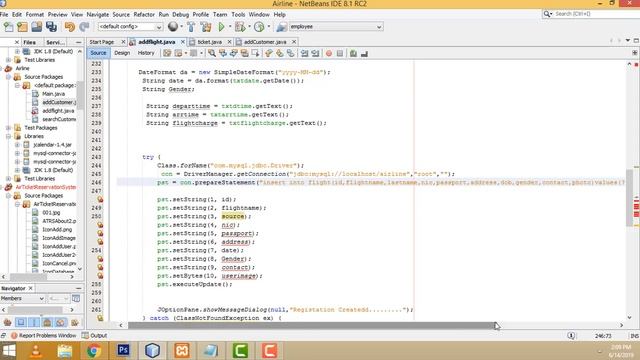Select Main.java in the project tree

click(x=53, y=93)
